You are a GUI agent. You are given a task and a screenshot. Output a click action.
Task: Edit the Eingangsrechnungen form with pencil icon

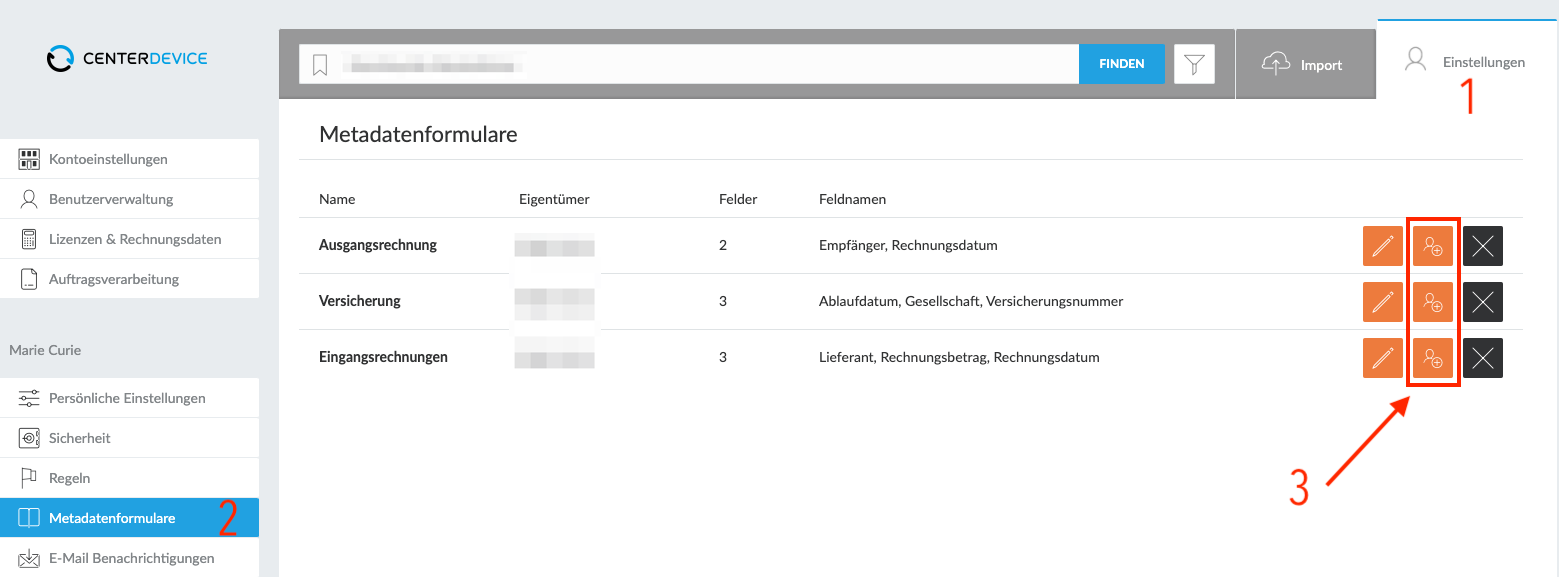(1383, 358)
